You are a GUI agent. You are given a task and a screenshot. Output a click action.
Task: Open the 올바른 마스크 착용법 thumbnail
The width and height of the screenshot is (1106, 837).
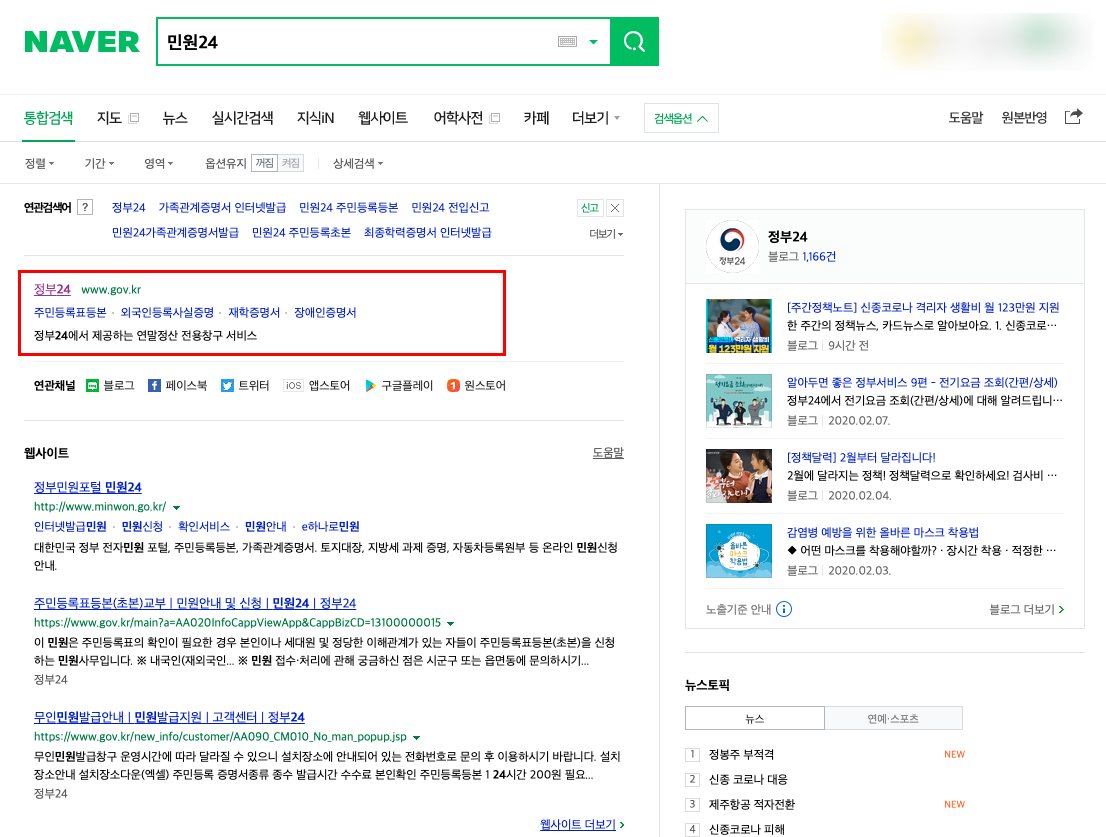(739, 551)
